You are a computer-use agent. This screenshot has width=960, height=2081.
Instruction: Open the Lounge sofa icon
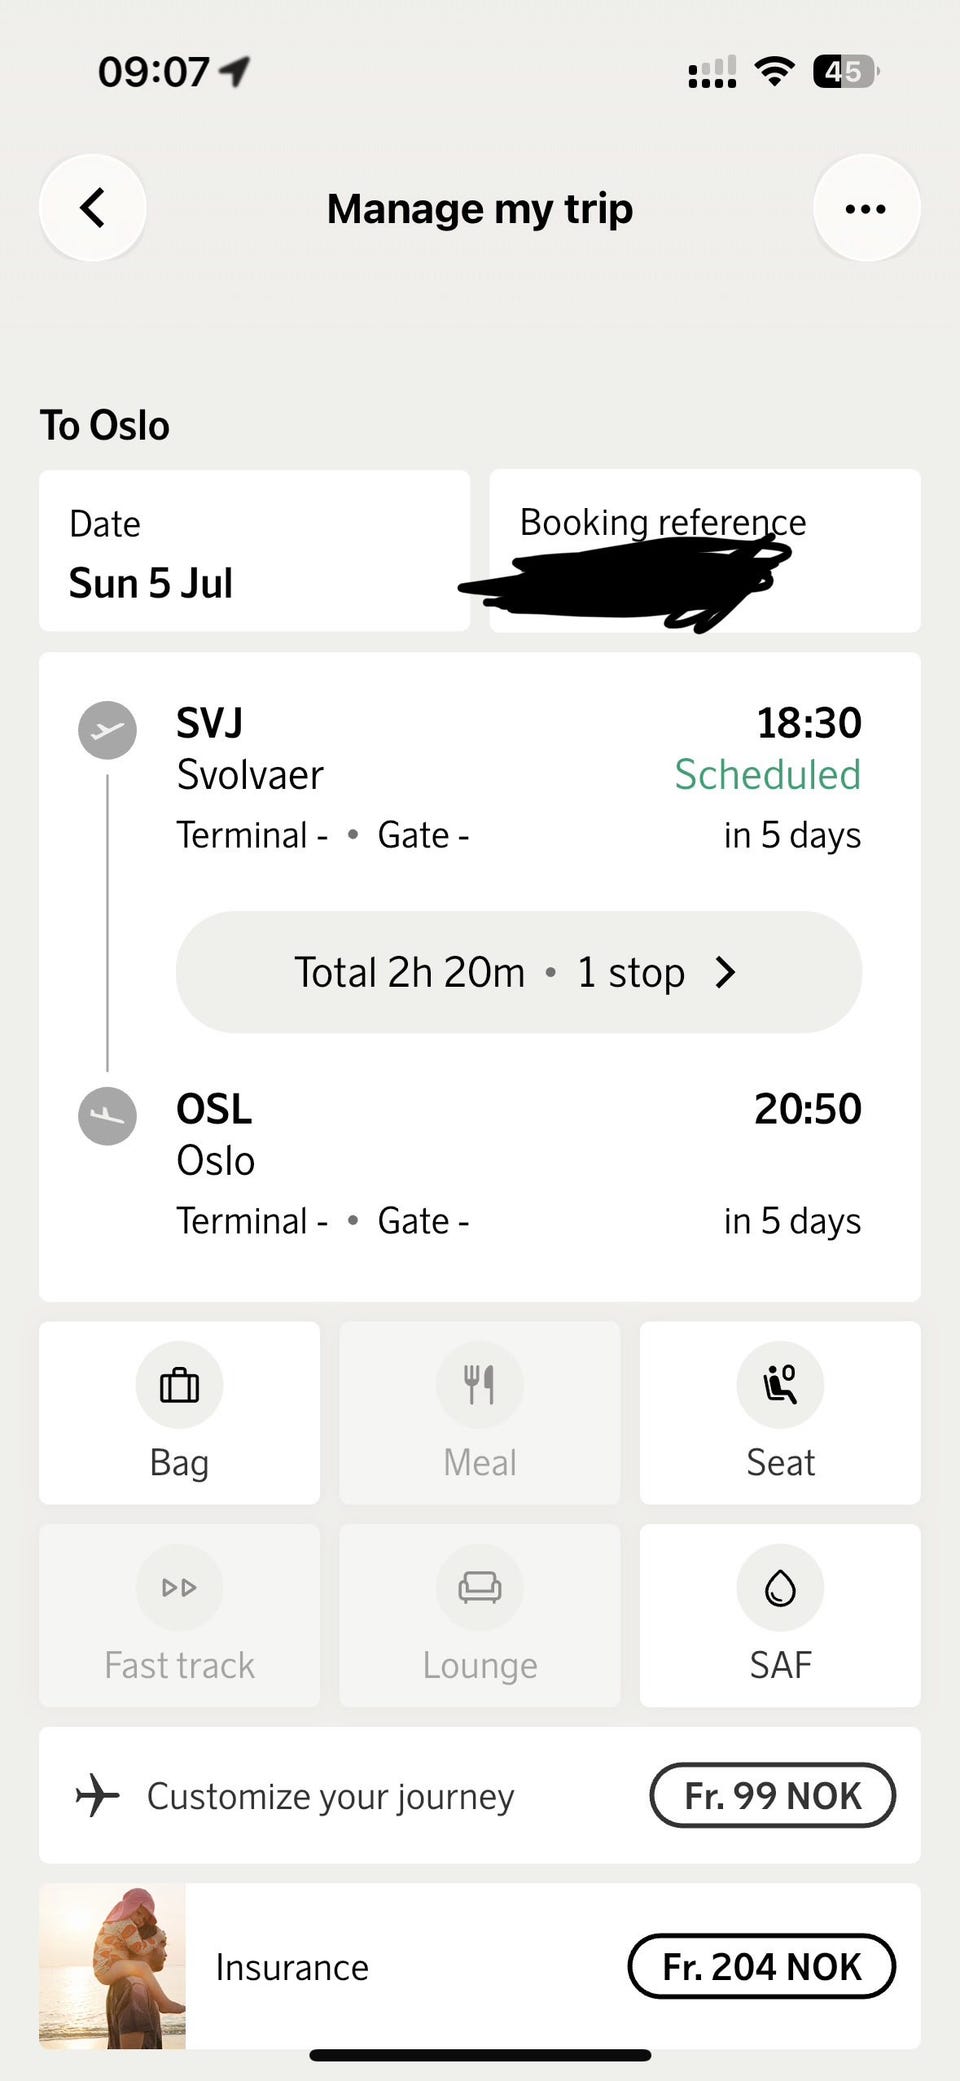480,1587
